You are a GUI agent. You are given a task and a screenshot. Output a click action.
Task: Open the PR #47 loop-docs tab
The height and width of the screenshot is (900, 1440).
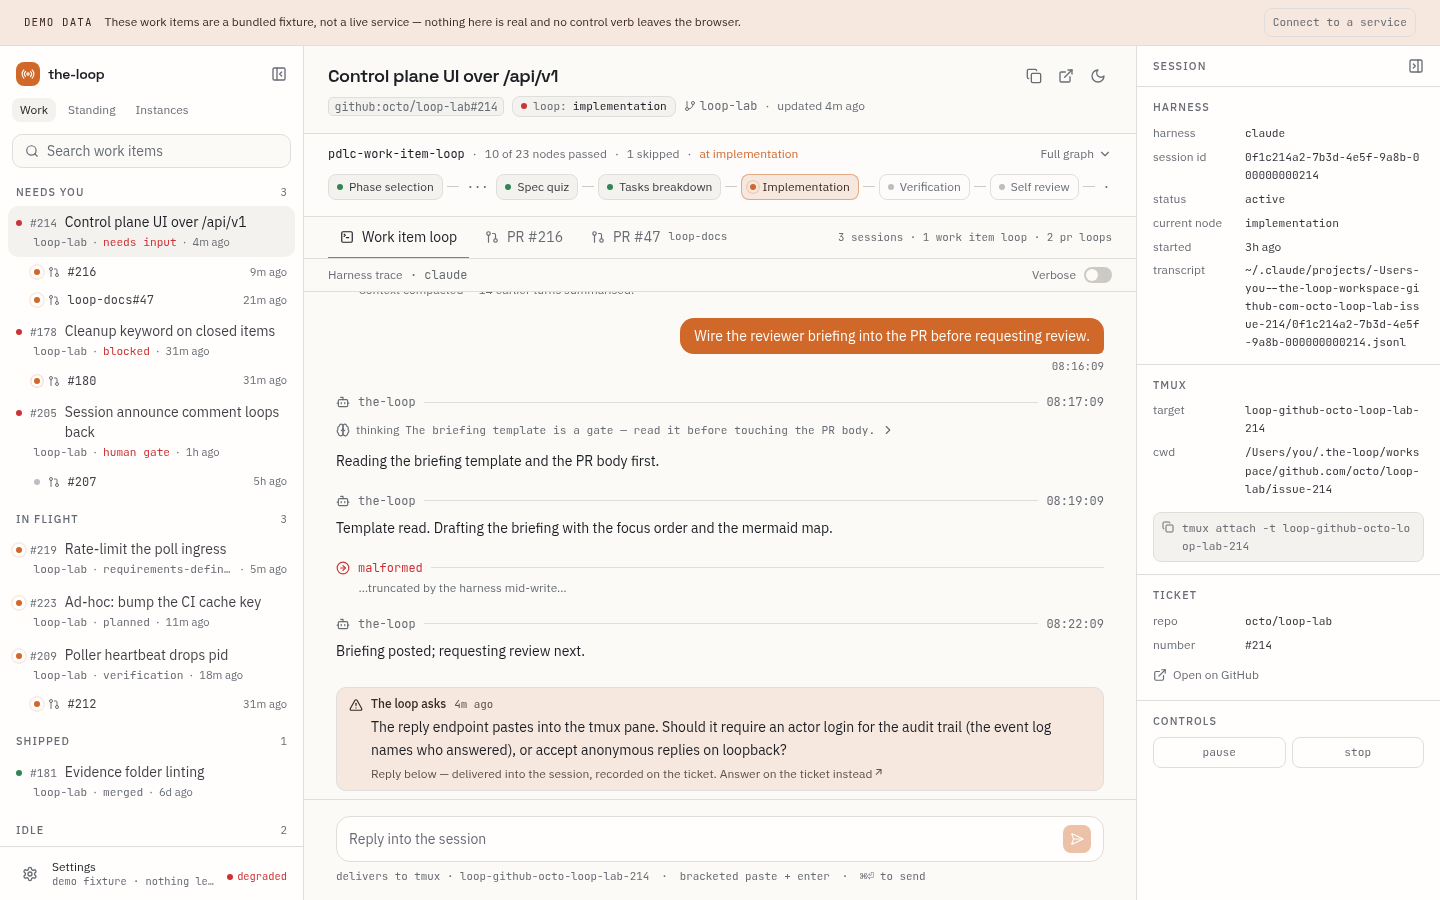pos(659,237)
